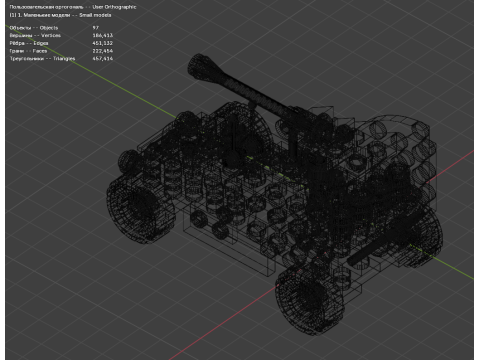Image resolution: width=480 pixels, height=360 pixels.
Task: Click the objects count value 97
Action: [x=96, y=28]
